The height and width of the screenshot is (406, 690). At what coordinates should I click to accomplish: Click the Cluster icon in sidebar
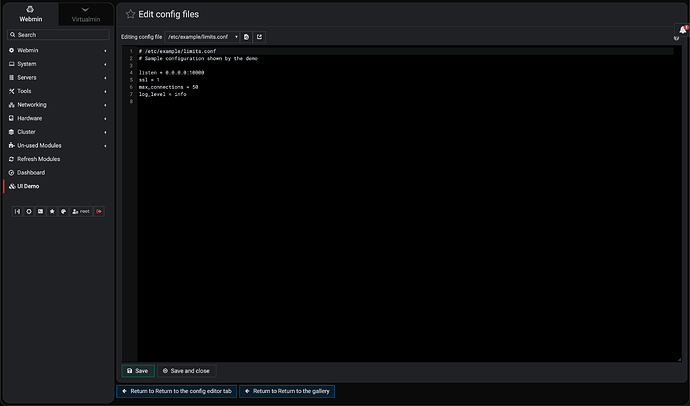[x=11, y=132]
